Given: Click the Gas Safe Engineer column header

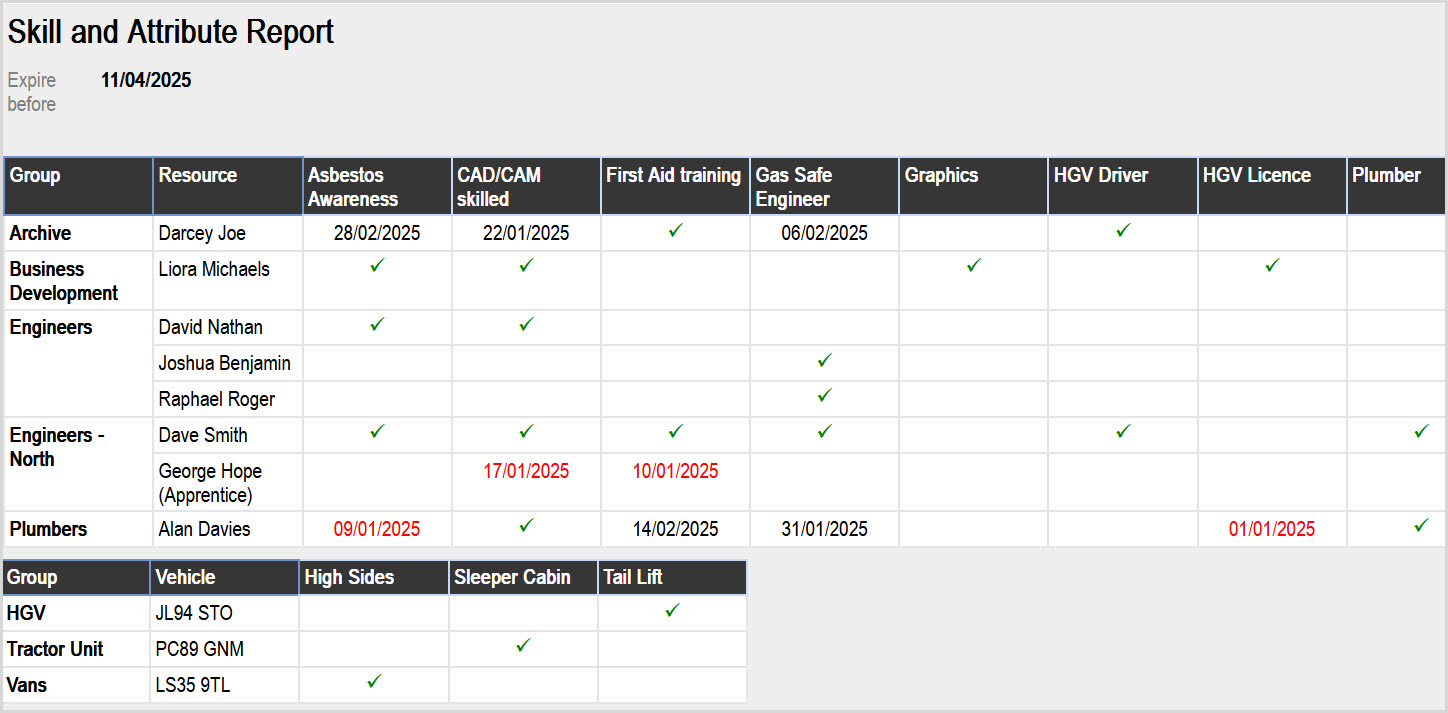Looking at the screenshot, I should [824, 186].
